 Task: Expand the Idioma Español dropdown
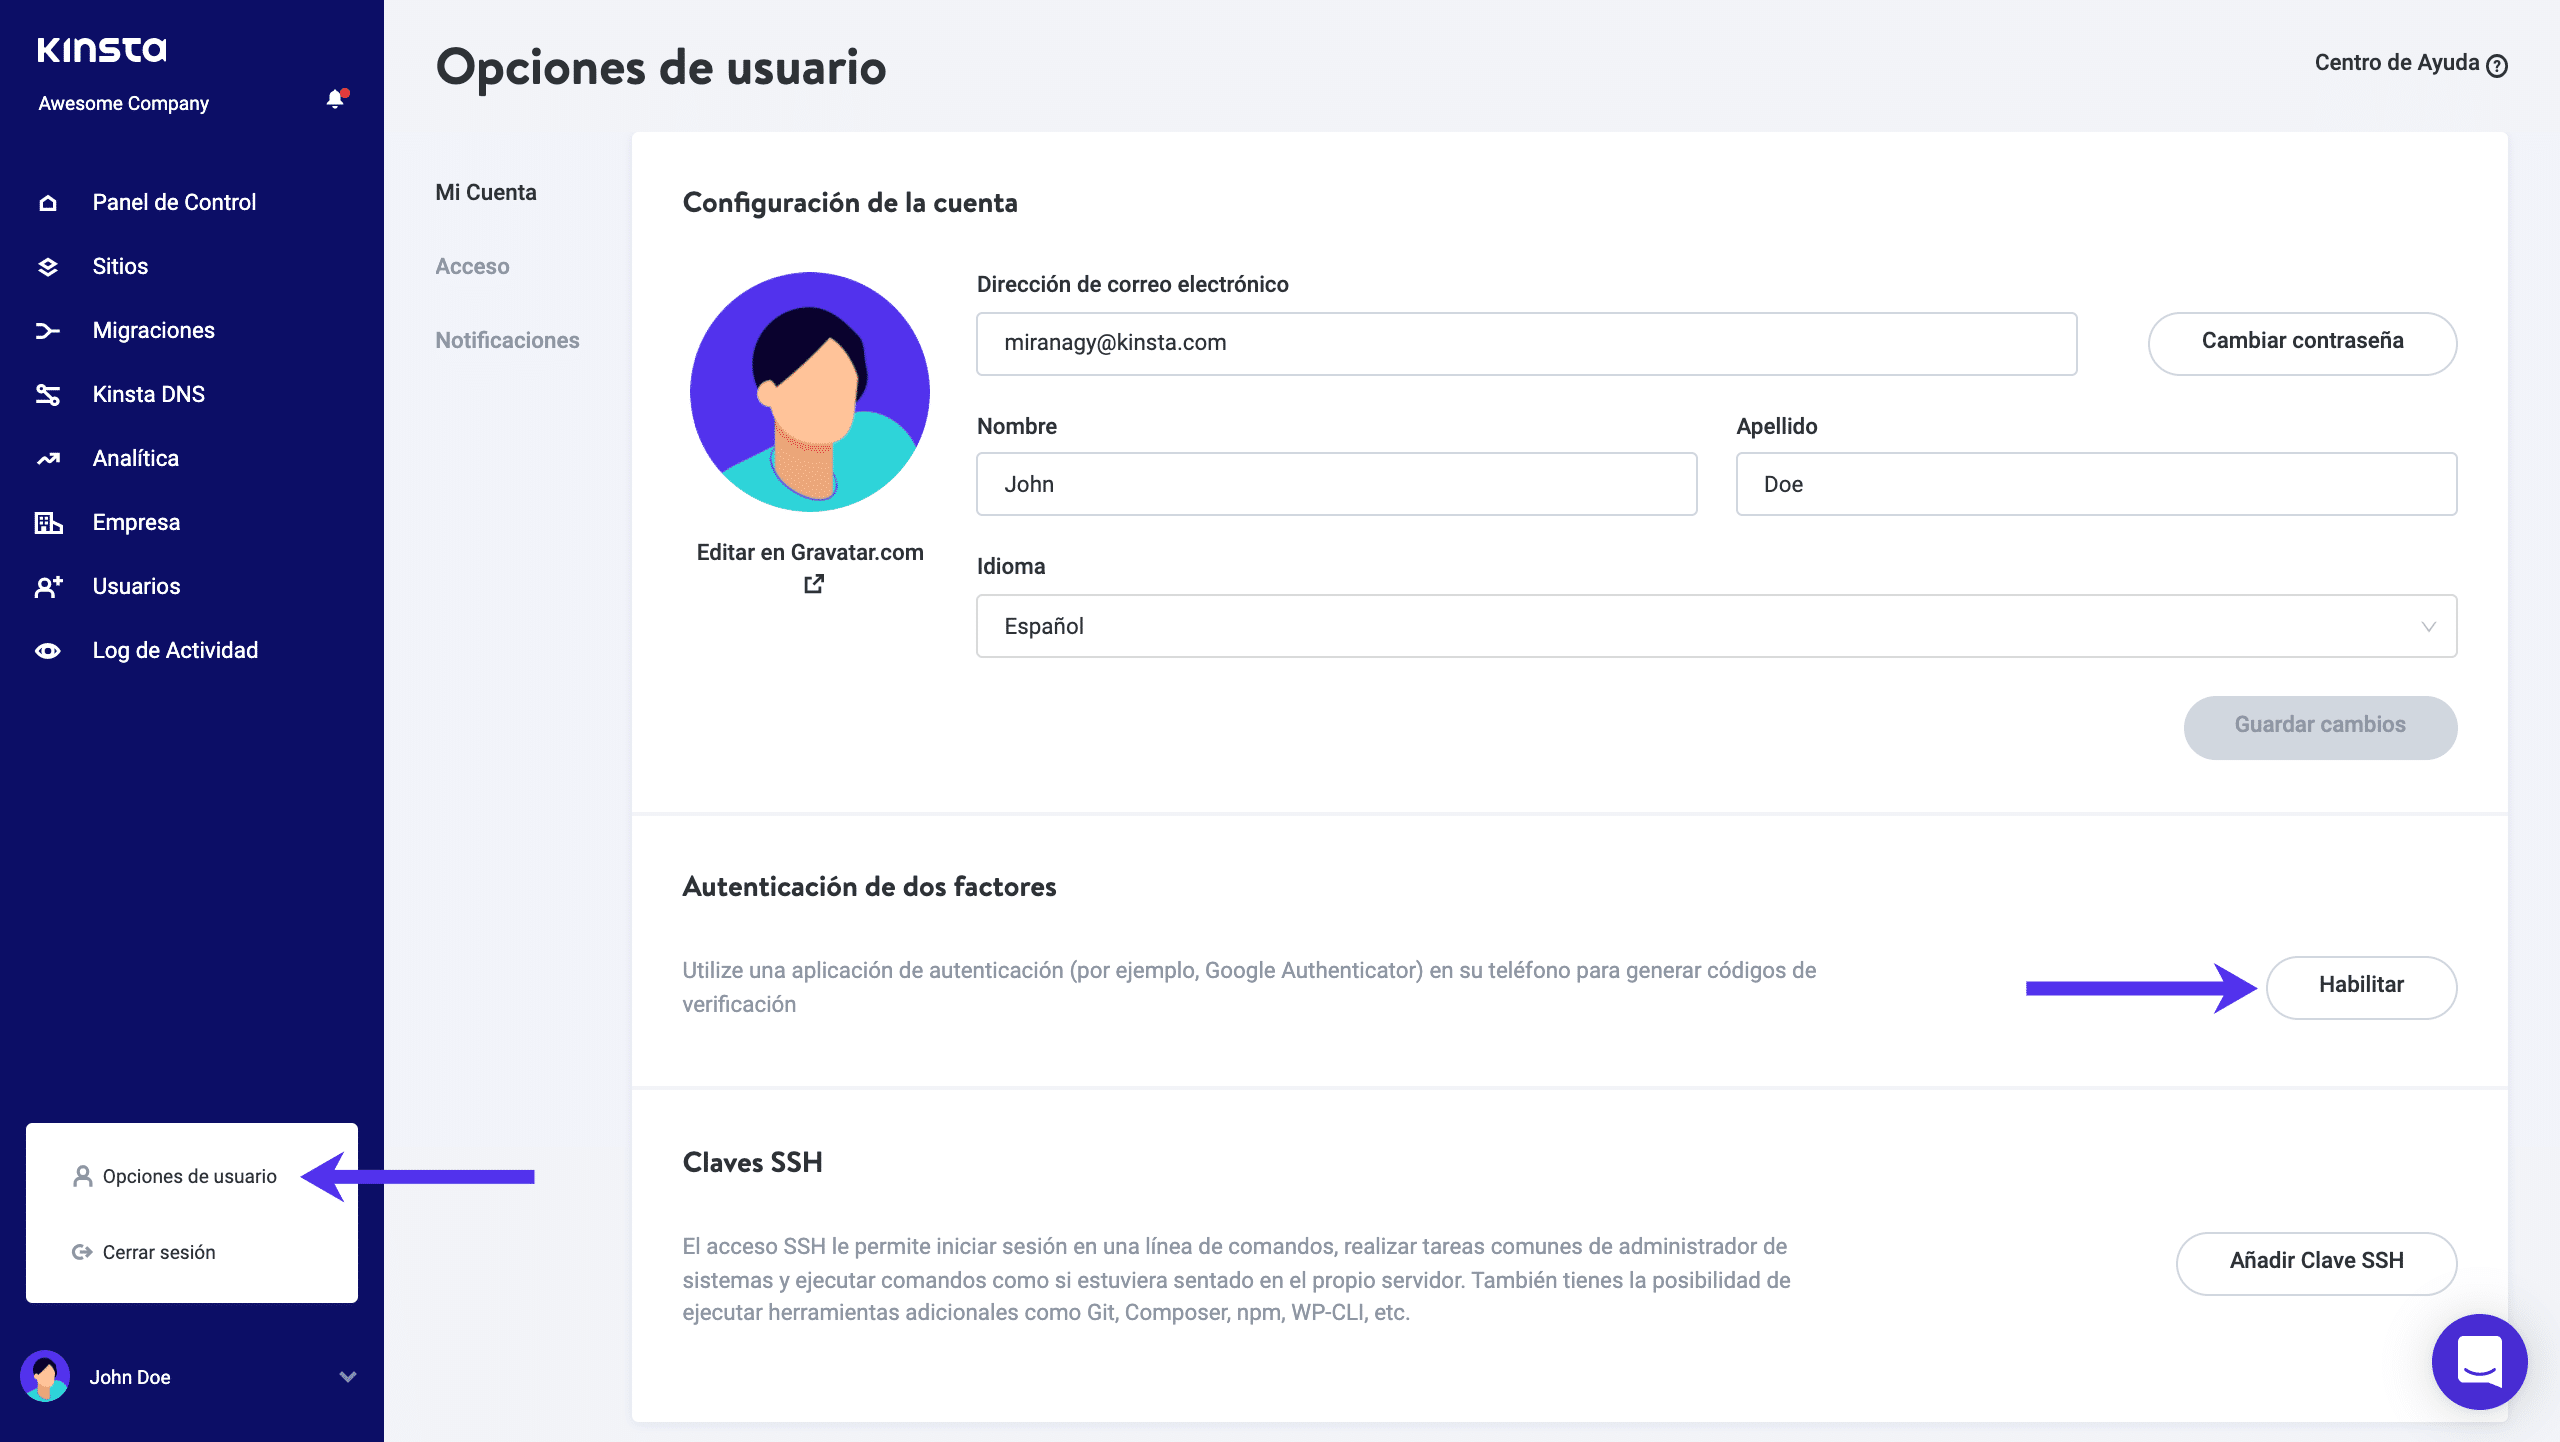tap(1716, 626)
